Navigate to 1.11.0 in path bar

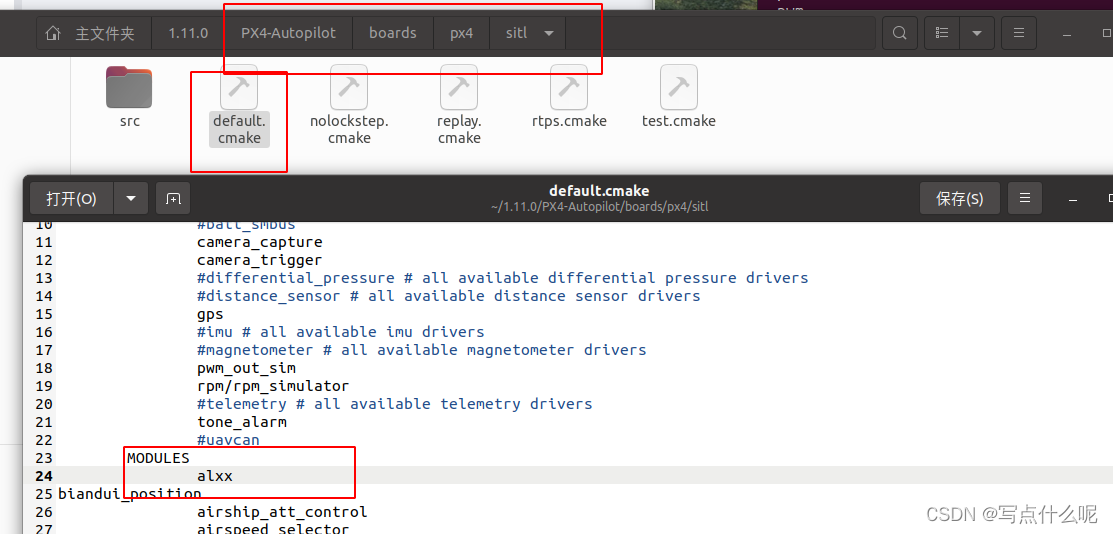click(x=188, y=33)
